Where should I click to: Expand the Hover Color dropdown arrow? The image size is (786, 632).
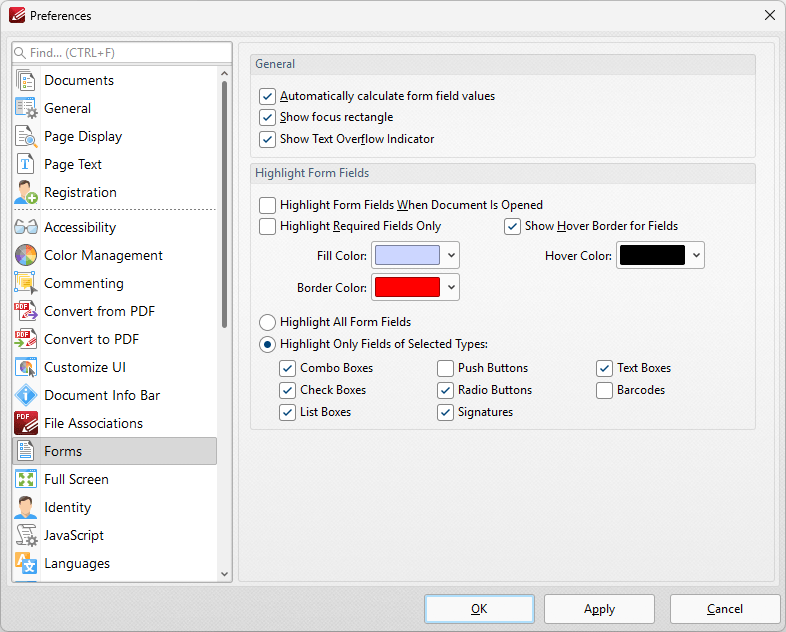696,255
